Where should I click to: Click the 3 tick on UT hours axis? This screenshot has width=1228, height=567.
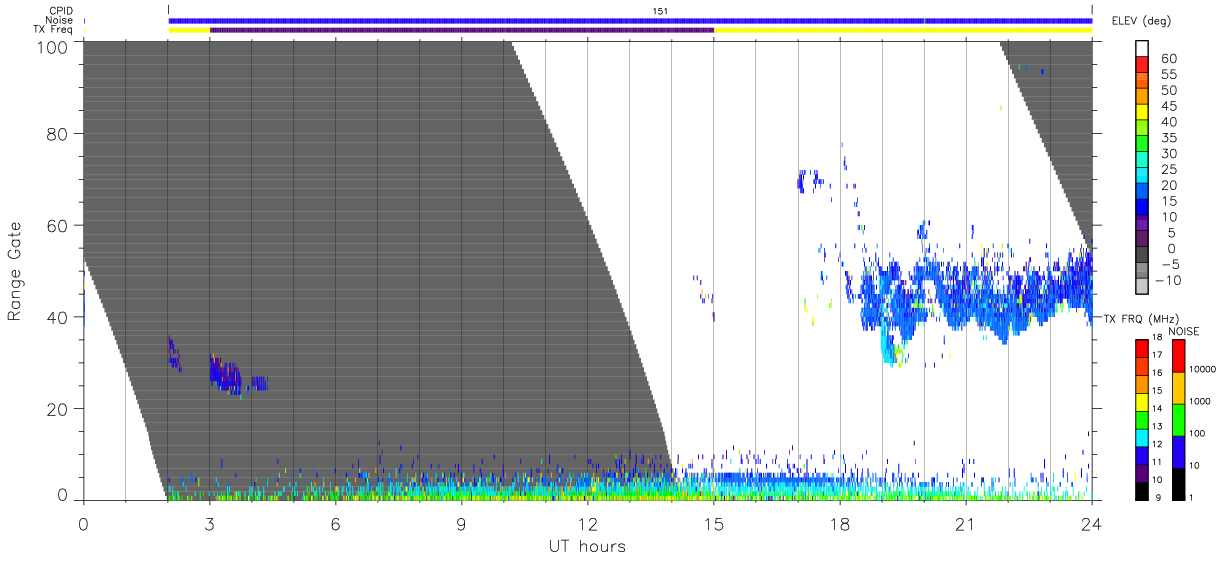pyautogui.click(x=209, y=524)
